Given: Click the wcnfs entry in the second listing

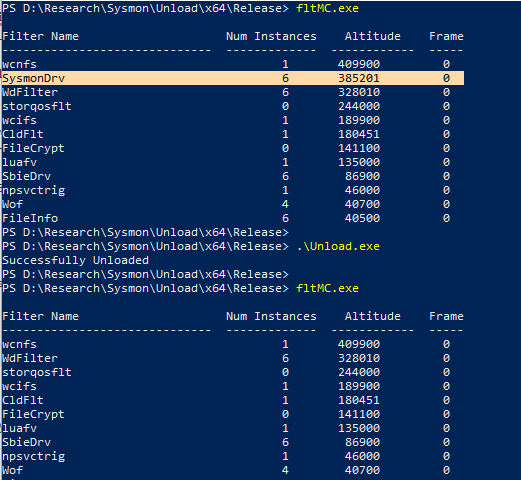Looking at the screenshot, I should coord(20,344).
